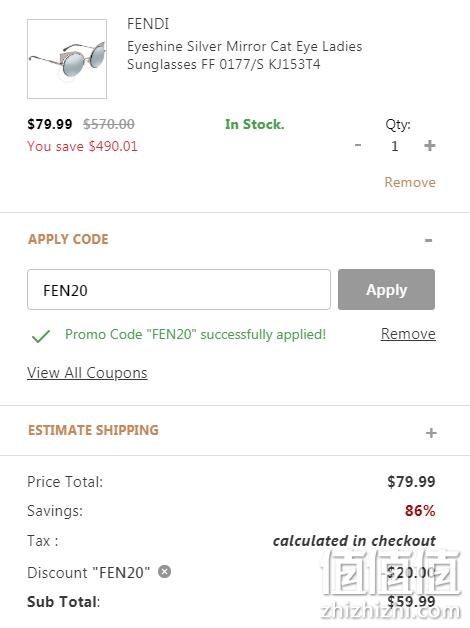Click the promo code input field

coord(179,290)
